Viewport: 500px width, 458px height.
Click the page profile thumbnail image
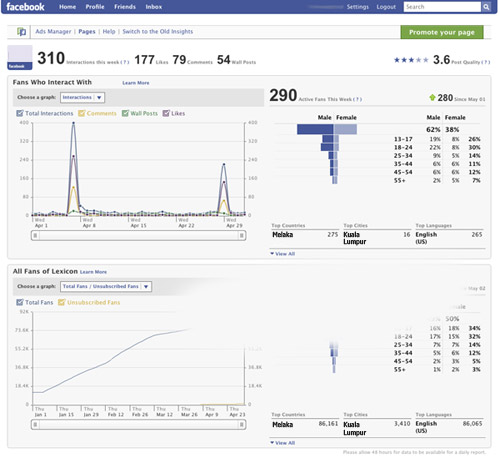[20, 57]
